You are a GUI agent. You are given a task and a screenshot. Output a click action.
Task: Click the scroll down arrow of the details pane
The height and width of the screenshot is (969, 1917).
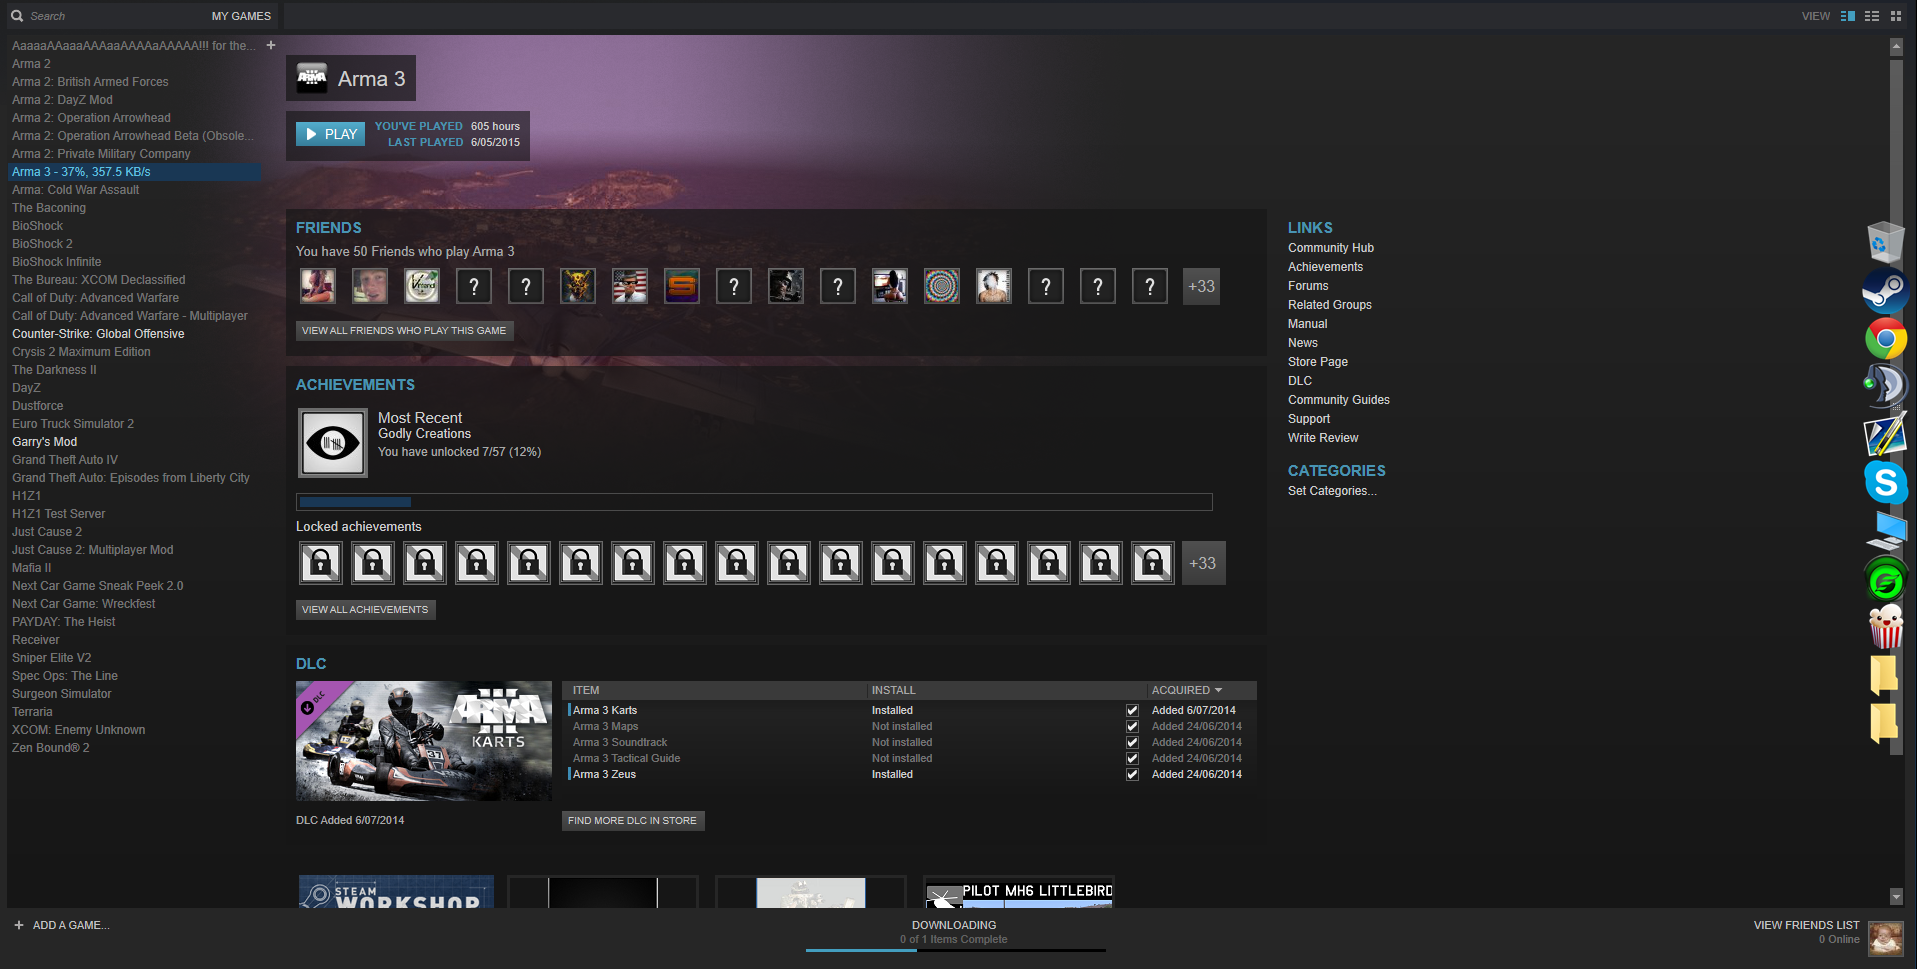click(x=1896, y=896)
